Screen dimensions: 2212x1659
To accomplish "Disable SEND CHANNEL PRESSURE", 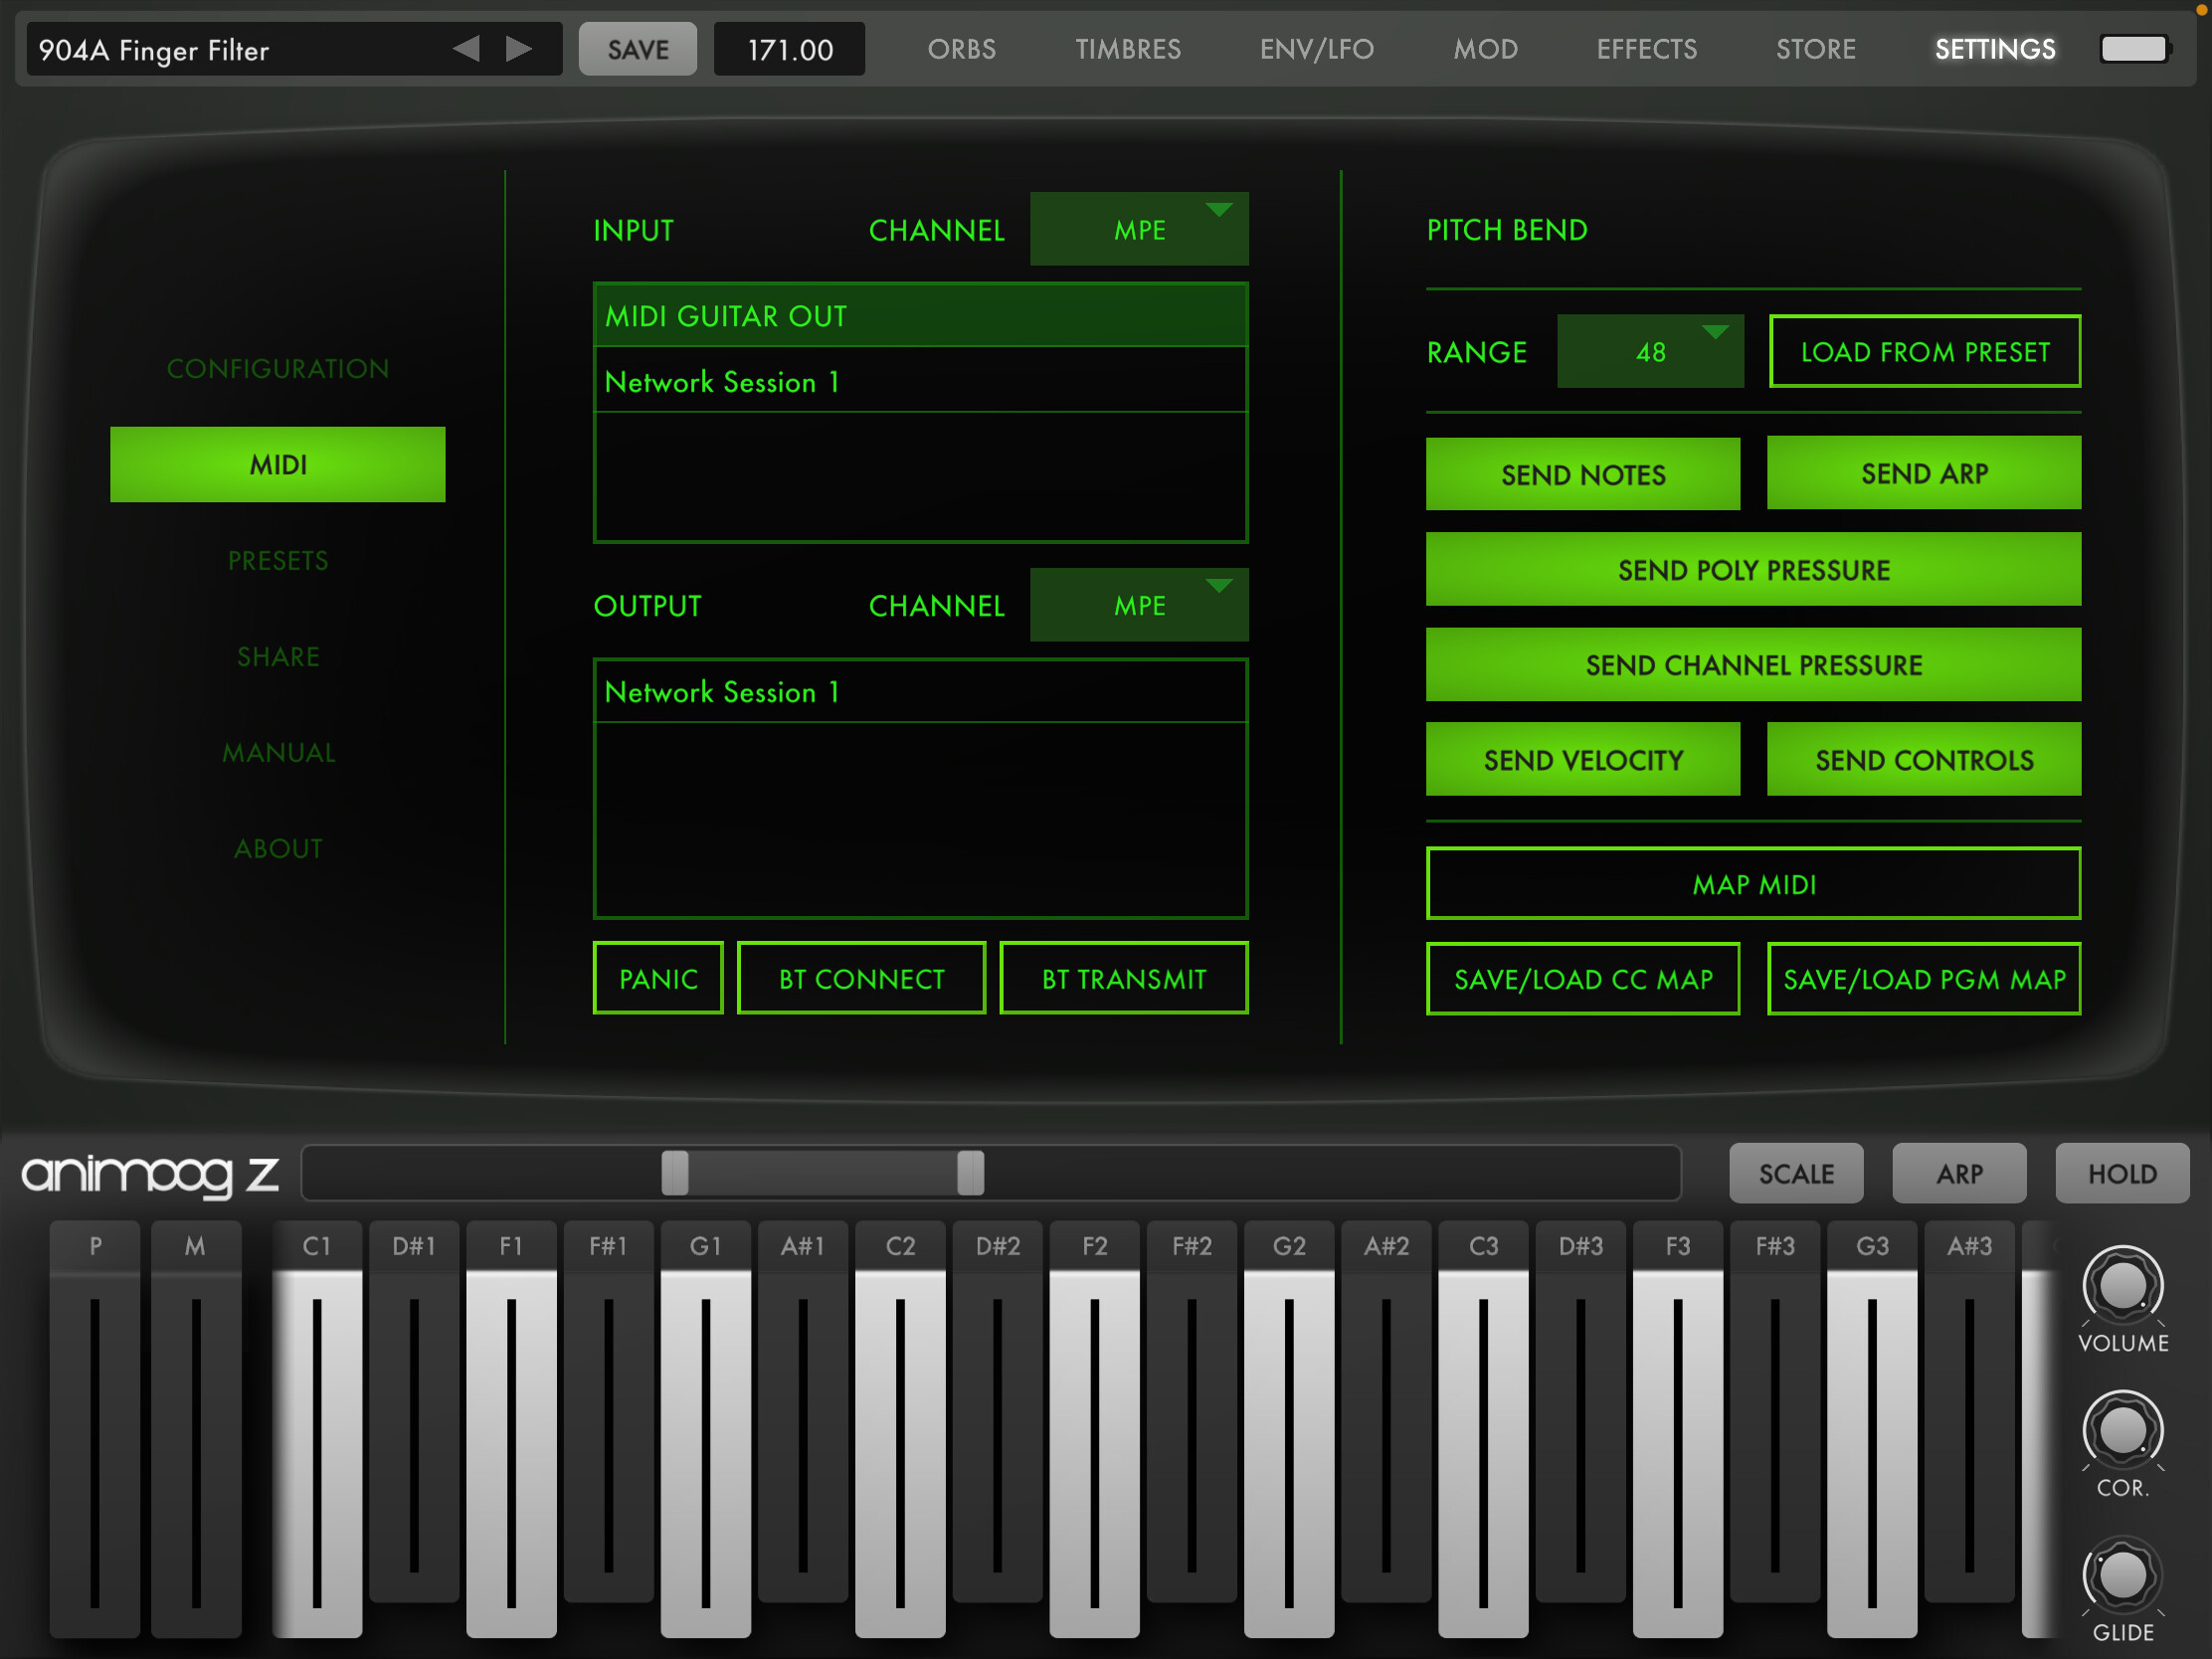I will coord(1753,664).
